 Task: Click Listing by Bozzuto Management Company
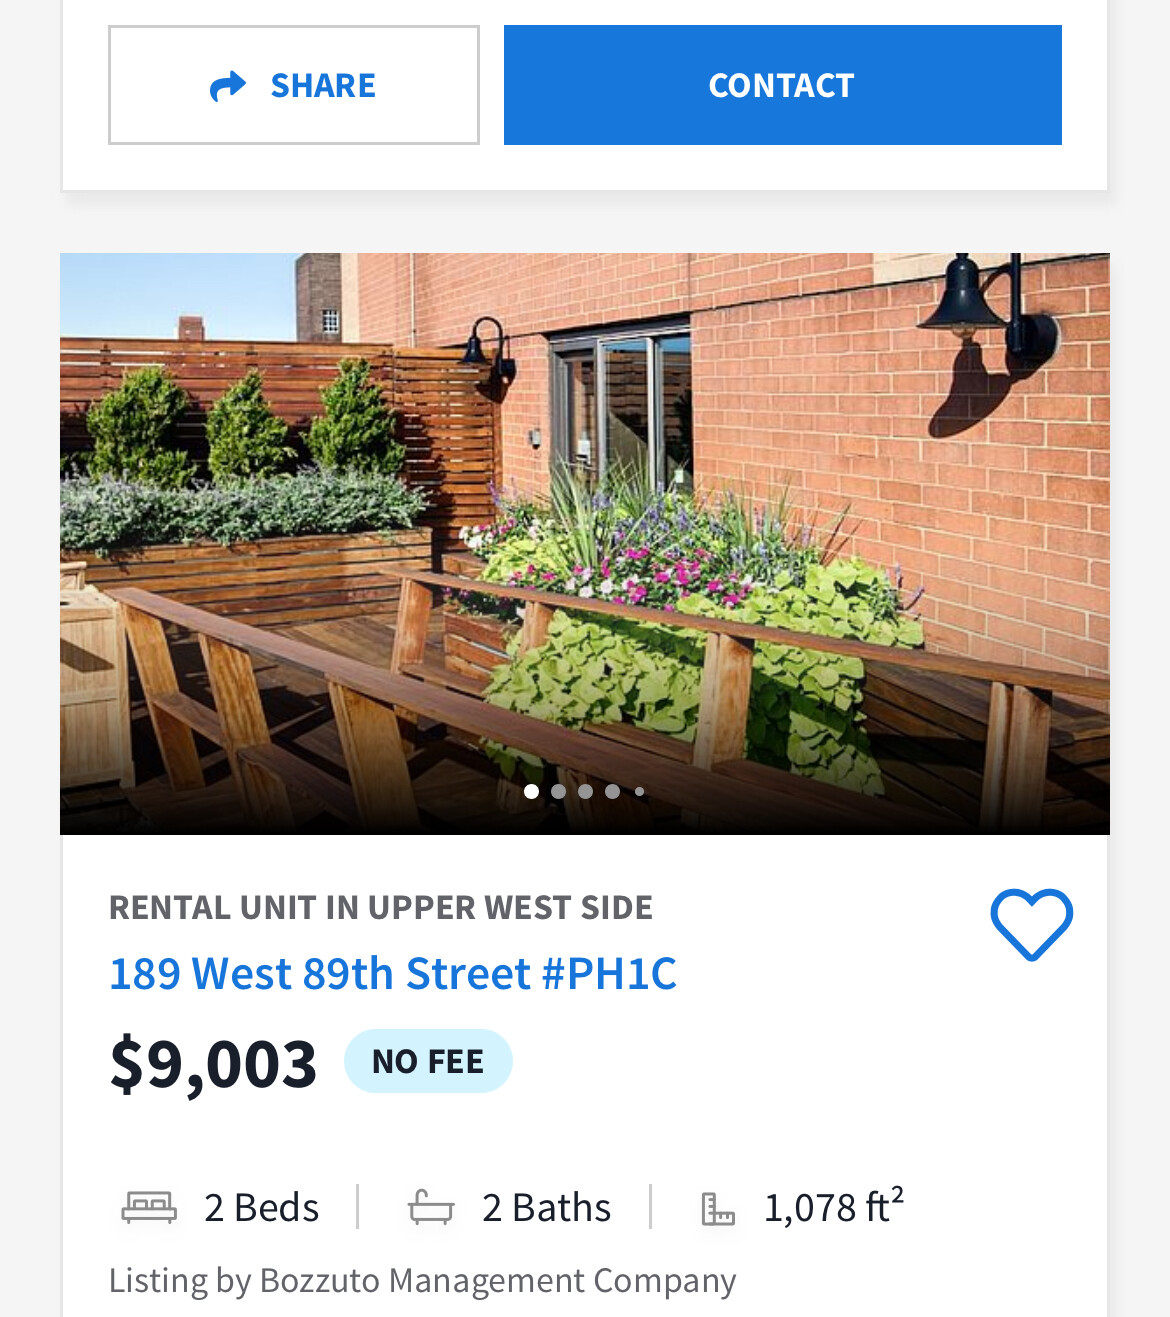coord(422,1280)
